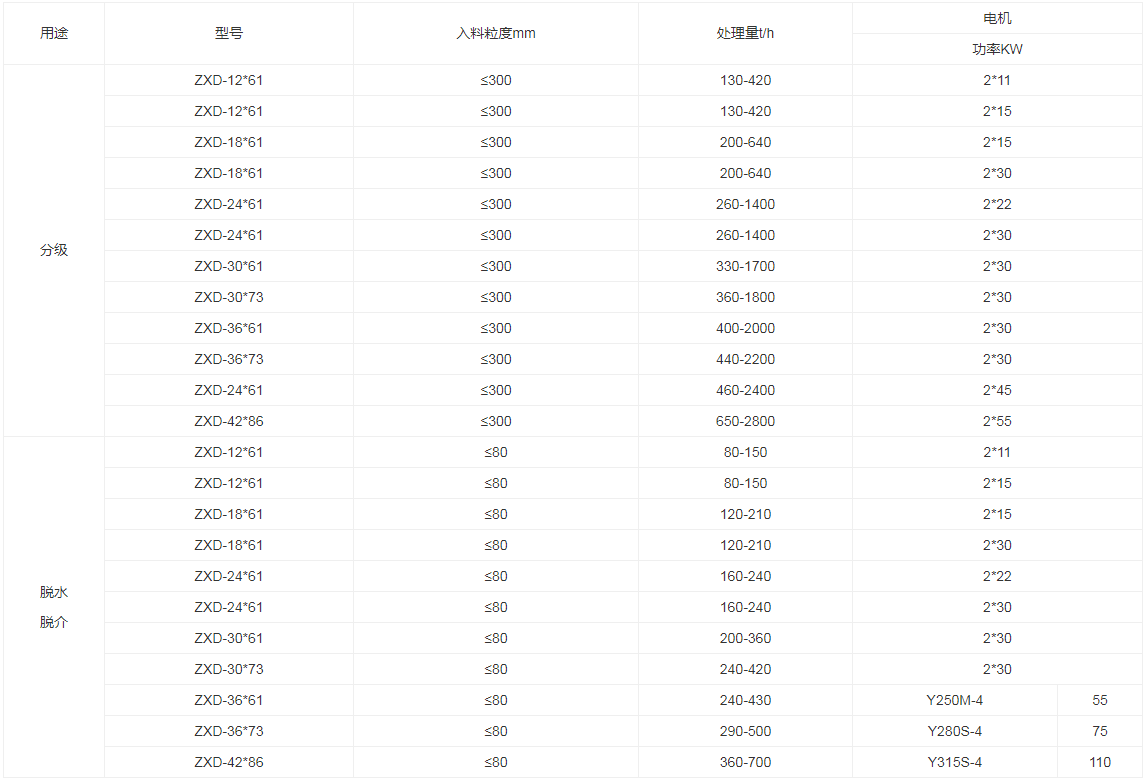Select the 型号 column header
1148x782 pixels.
tap(228, 33)
